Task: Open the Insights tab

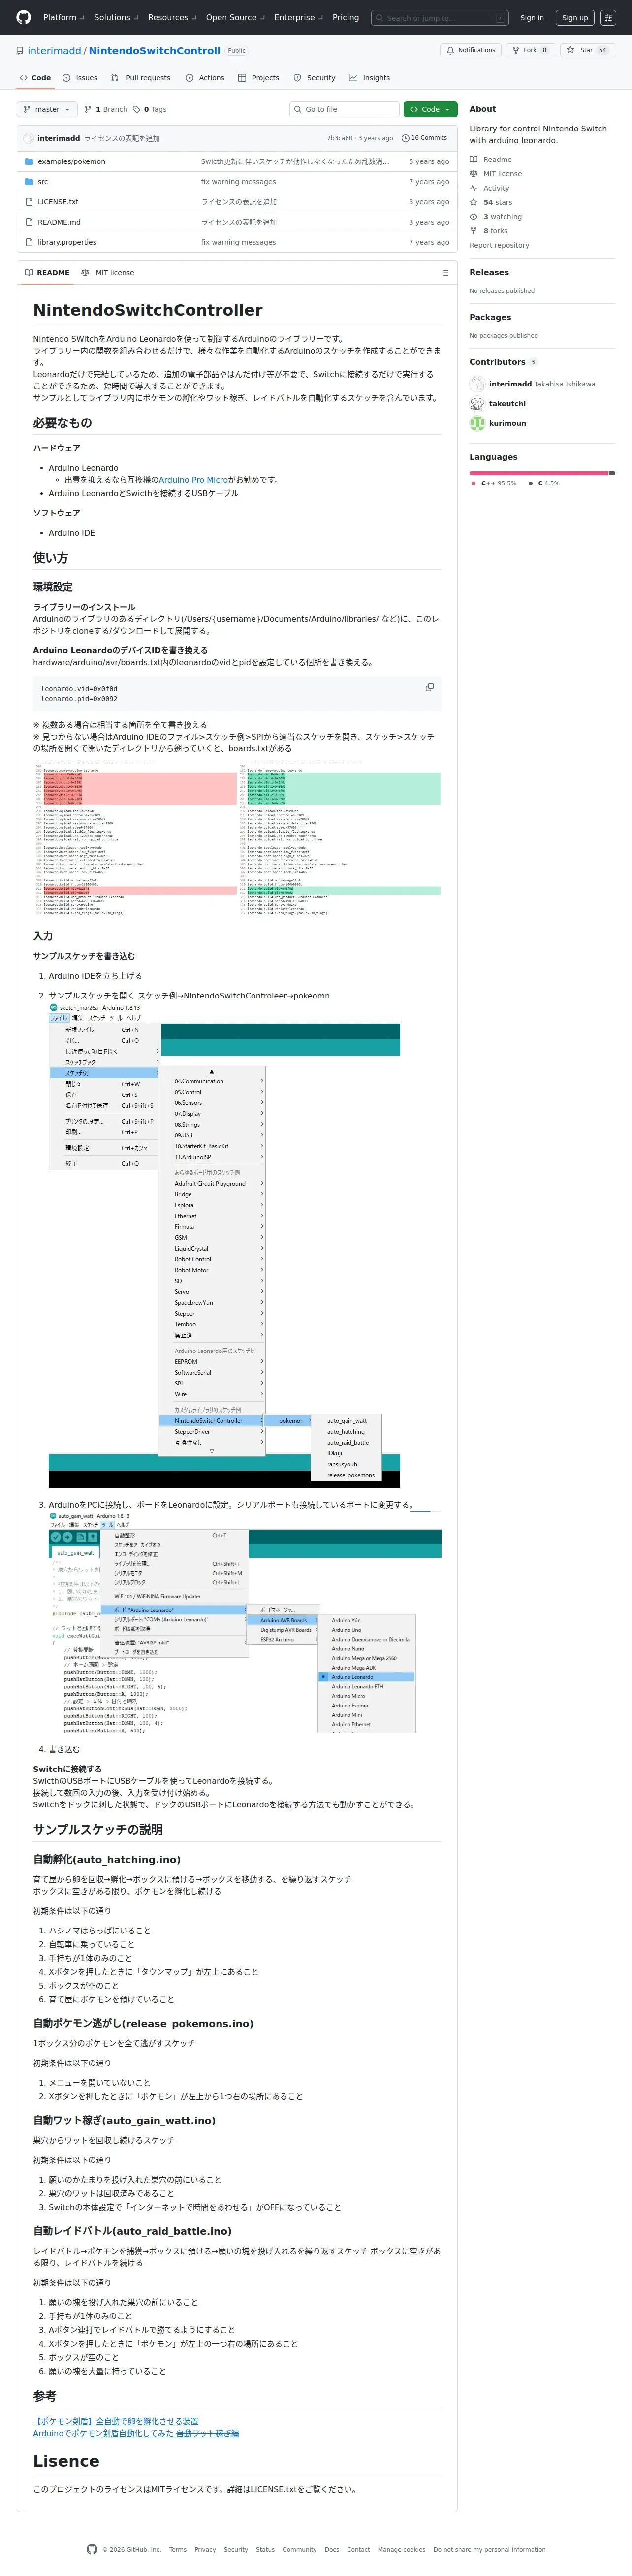Action: (x=369, y=78)
